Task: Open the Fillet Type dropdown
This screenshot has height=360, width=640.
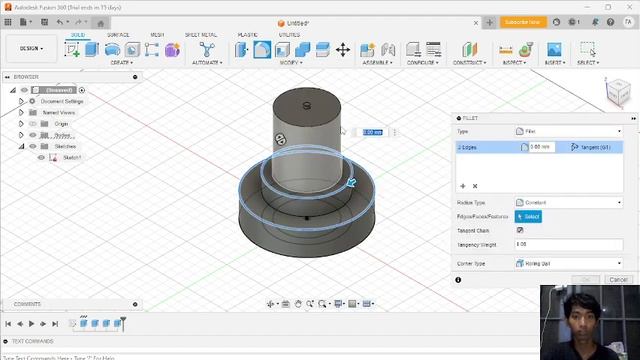Action: [x=569, y=131]
